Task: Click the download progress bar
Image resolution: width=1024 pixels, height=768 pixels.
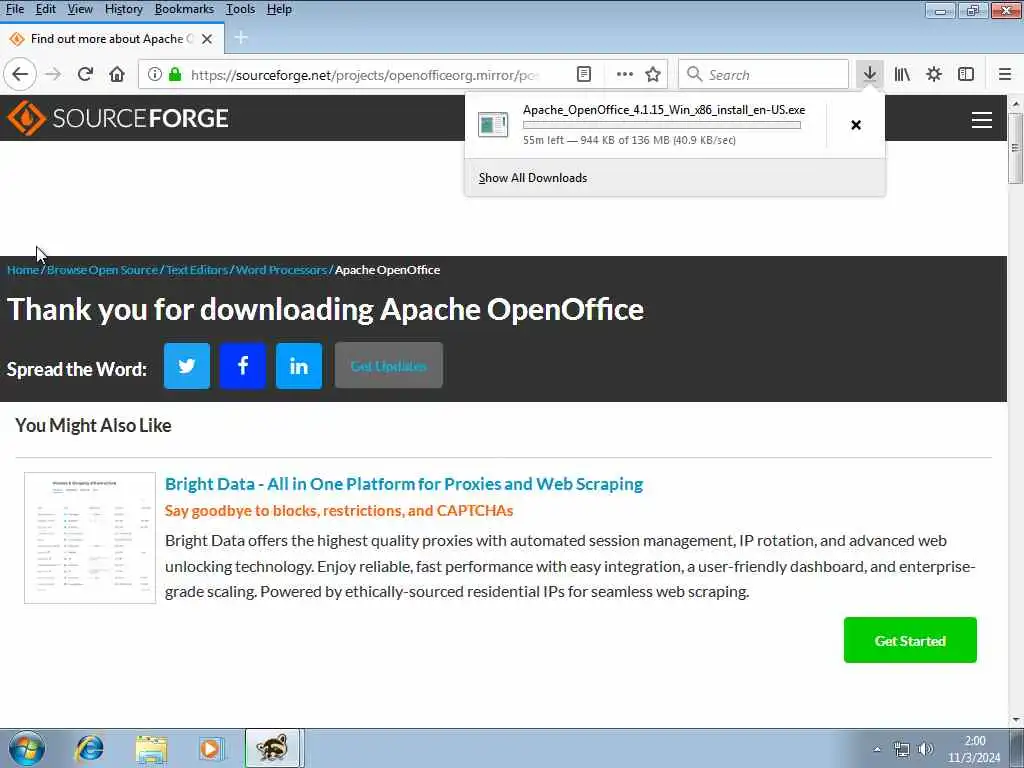Action: [x=662, y=125]
